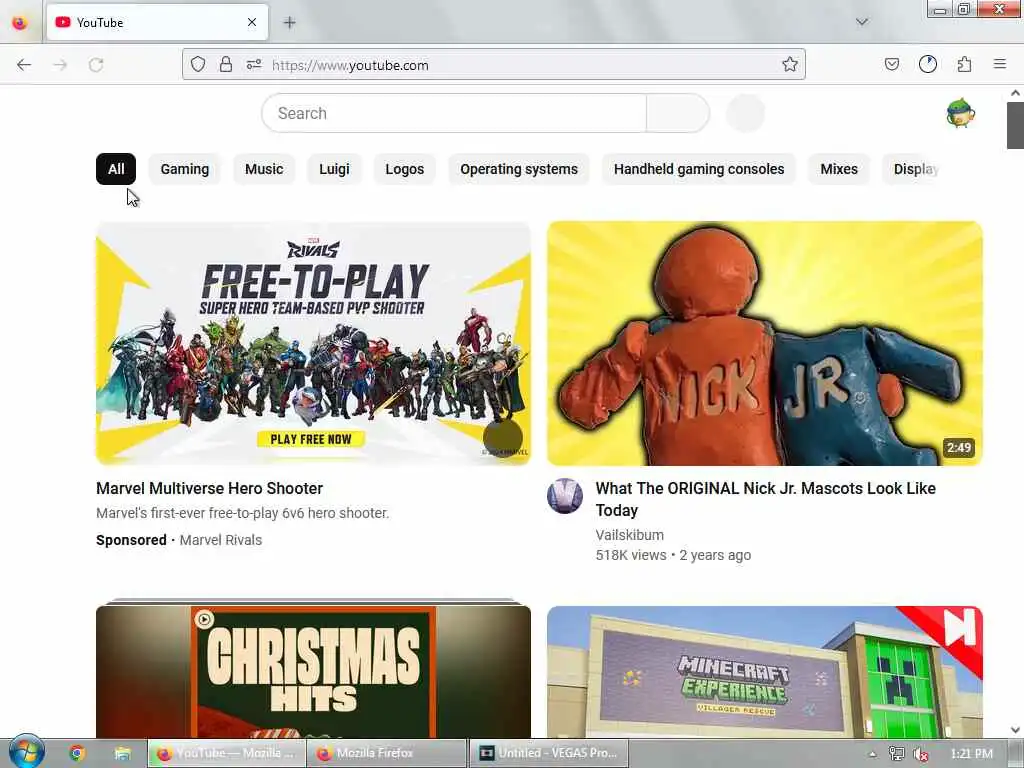Reload the current page

[96, 65]
